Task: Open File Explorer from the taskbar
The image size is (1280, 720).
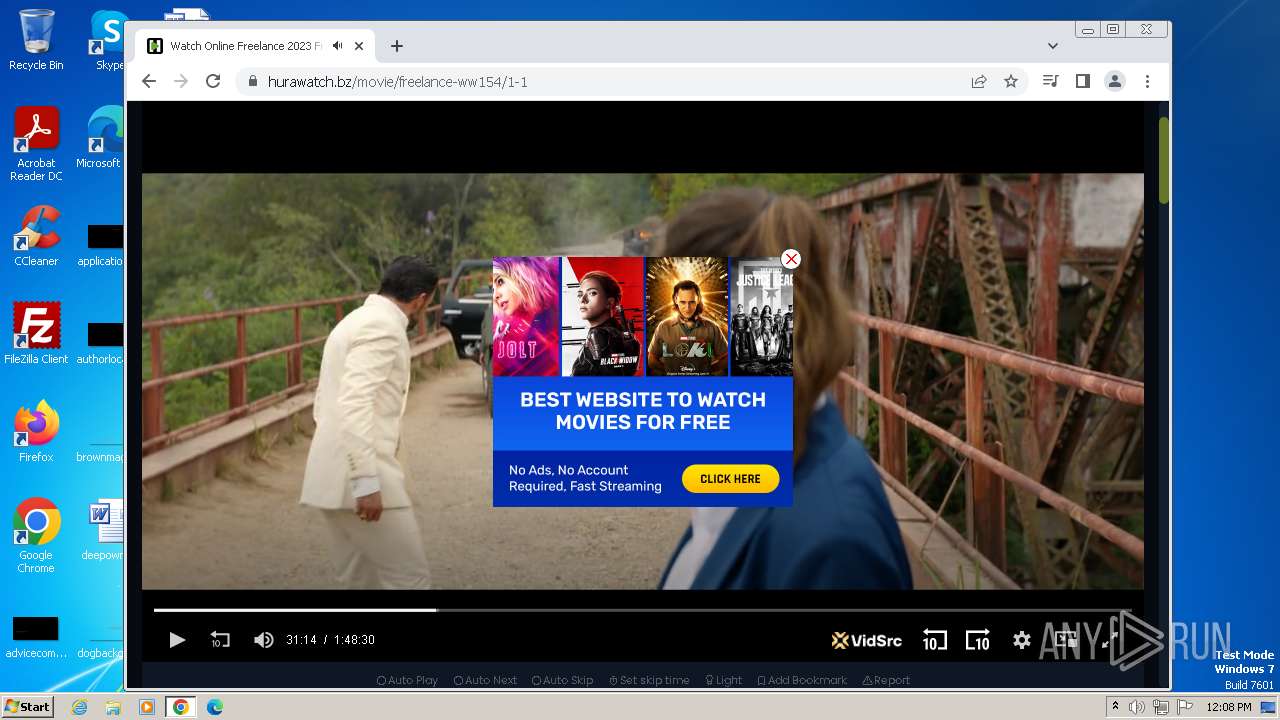Action: [x=113, y=707]
